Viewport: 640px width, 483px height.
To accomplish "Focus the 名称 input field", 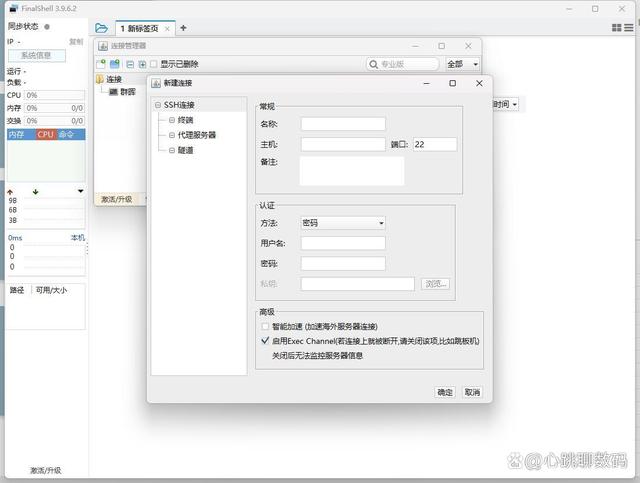I will coord(343,124).
